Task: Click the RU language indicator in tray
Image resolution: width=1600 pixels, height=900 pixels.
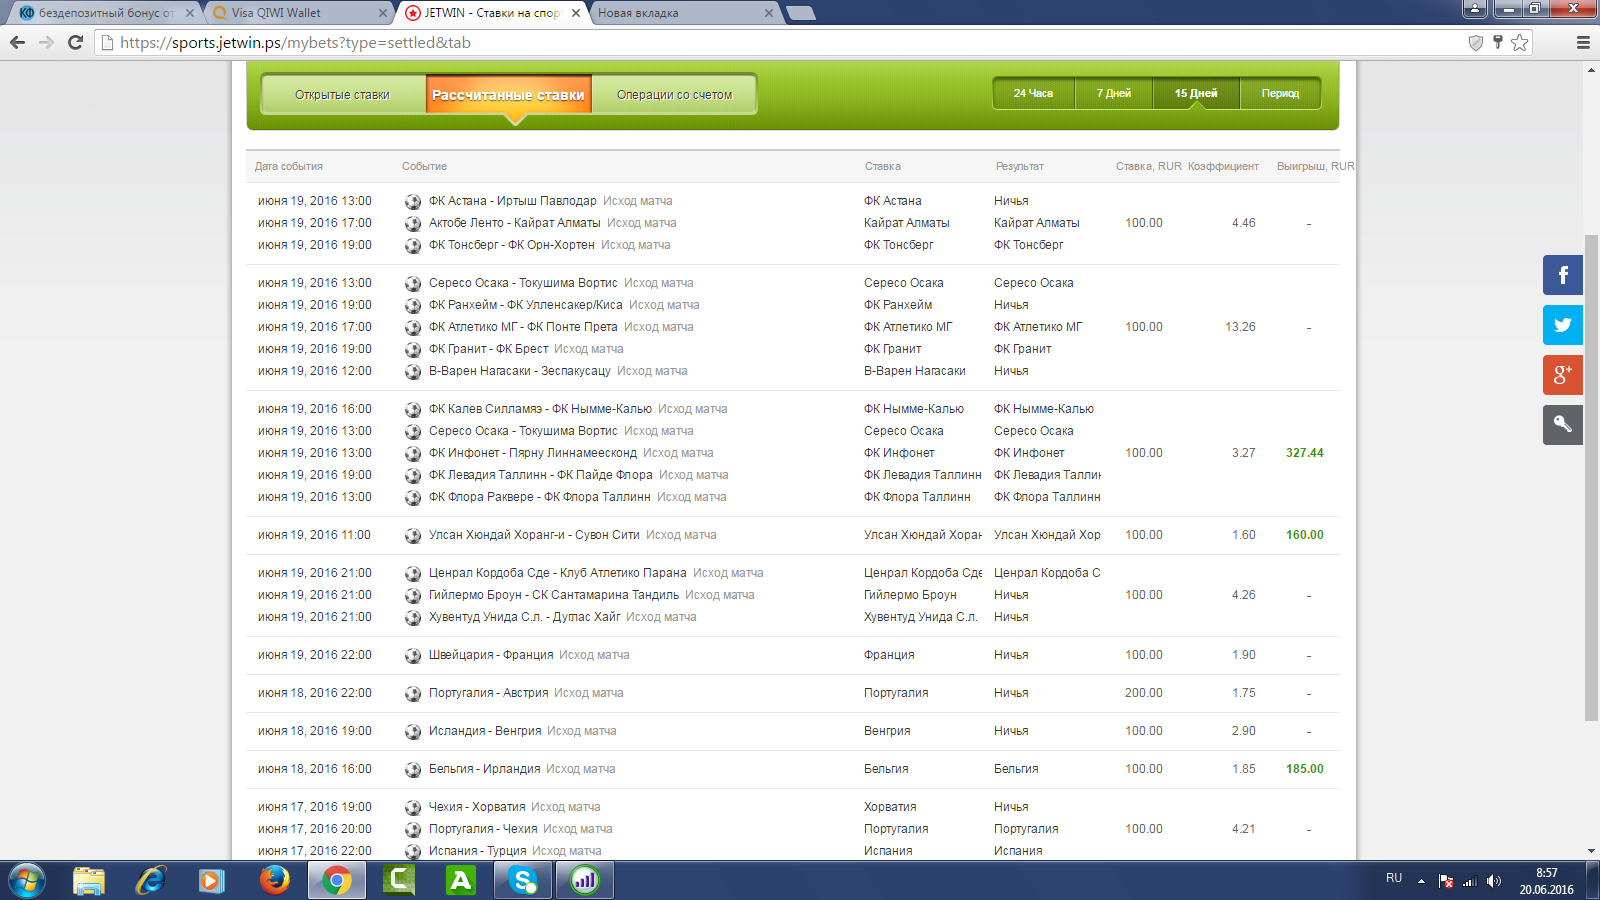Action: [1394, 878]
